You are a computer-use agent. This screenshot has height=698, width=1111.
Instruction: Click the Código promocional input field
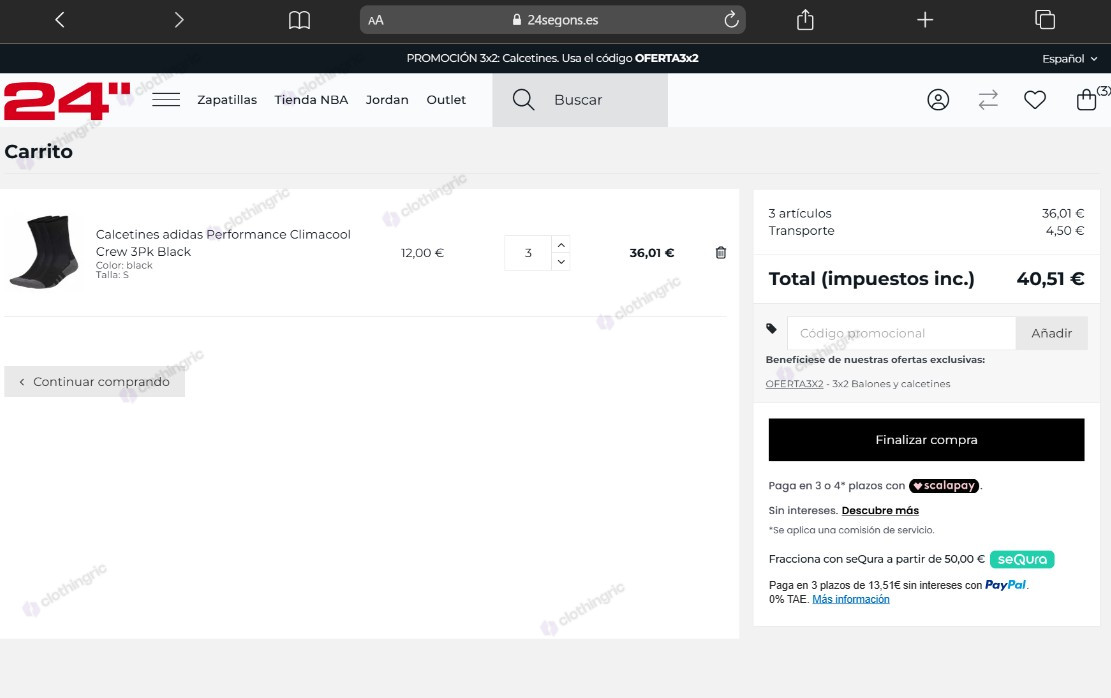(x=901, y=333)
